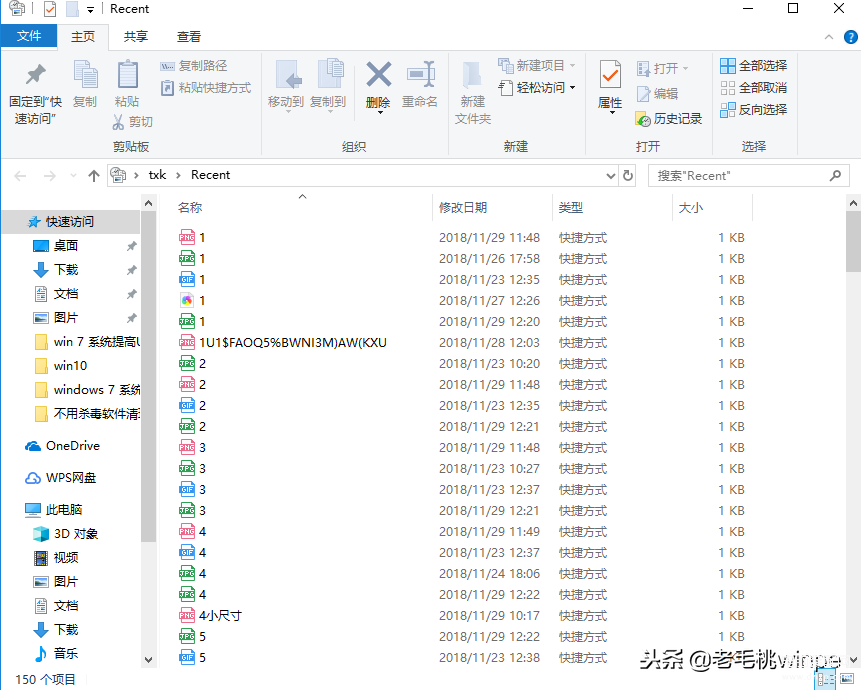Sort by 类型 (Type) column header
The image size is (861, 690).
point(571,207)
